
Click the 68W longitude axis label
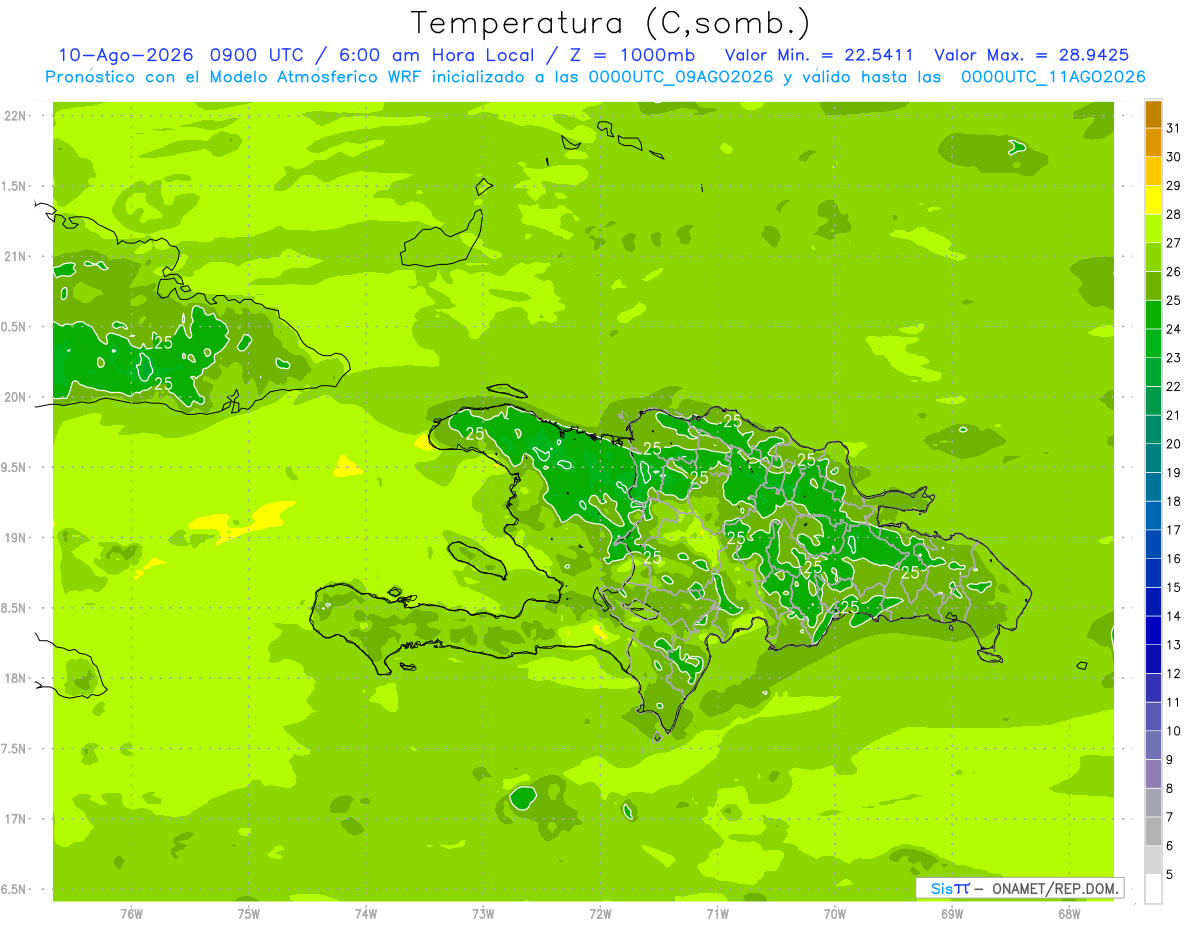coord(1069,914)
